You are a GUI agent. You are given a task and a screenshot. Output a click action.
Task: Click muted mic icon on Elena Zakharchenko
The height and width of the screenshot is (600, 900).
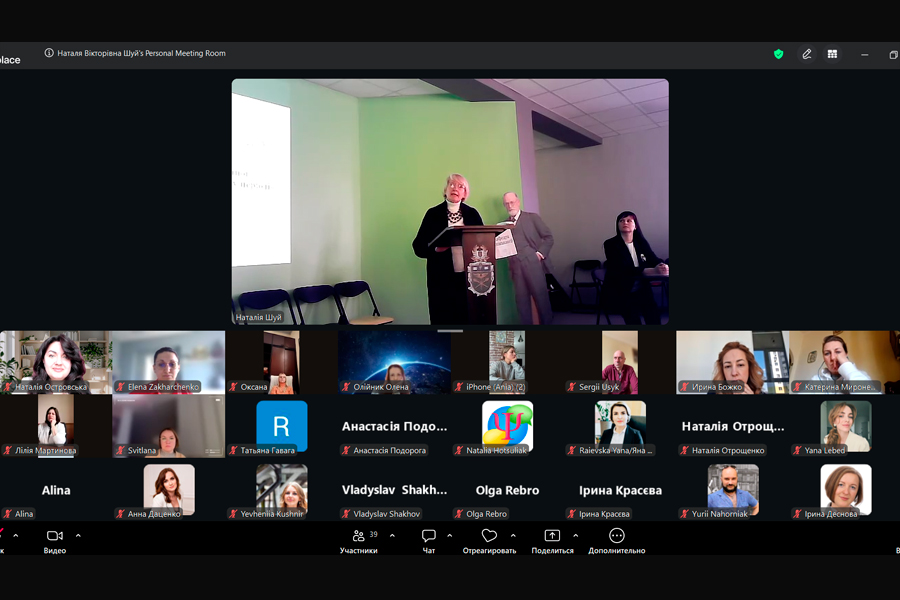tap(121, 387)
